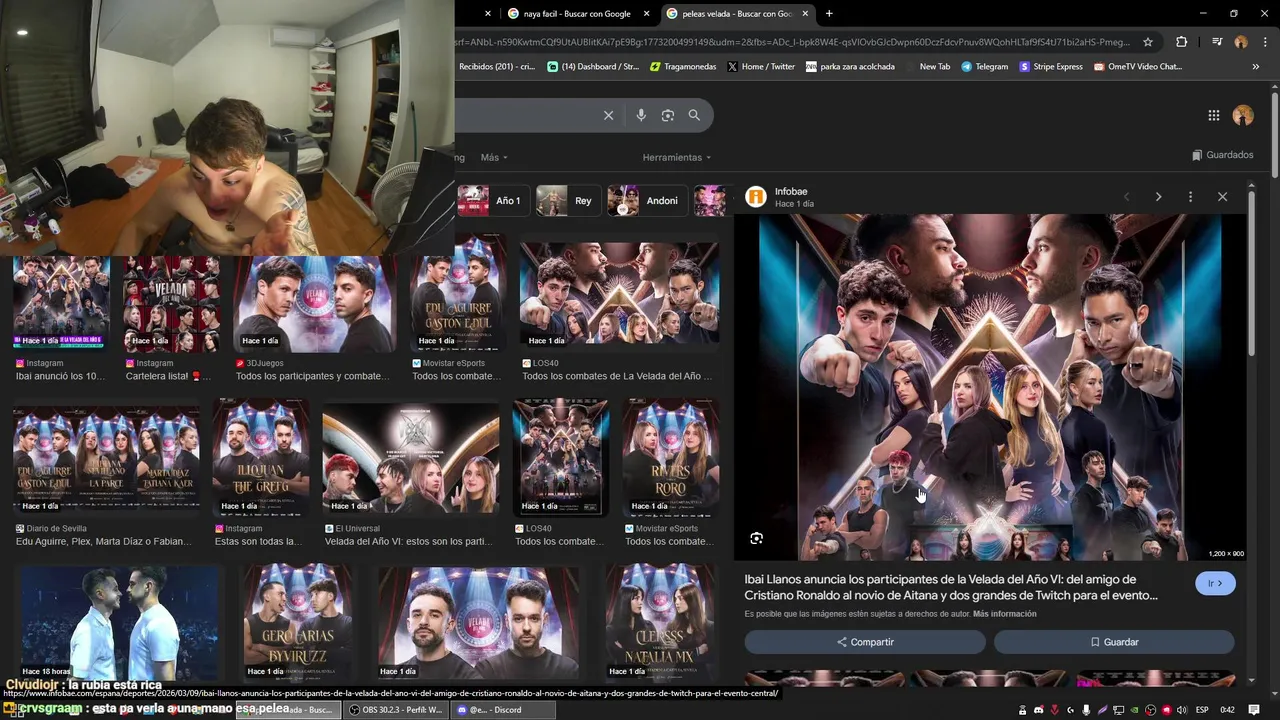1280x720 pixels.
Task: Select the 'Rey' filter chip
Action: [x=568, y=201]
